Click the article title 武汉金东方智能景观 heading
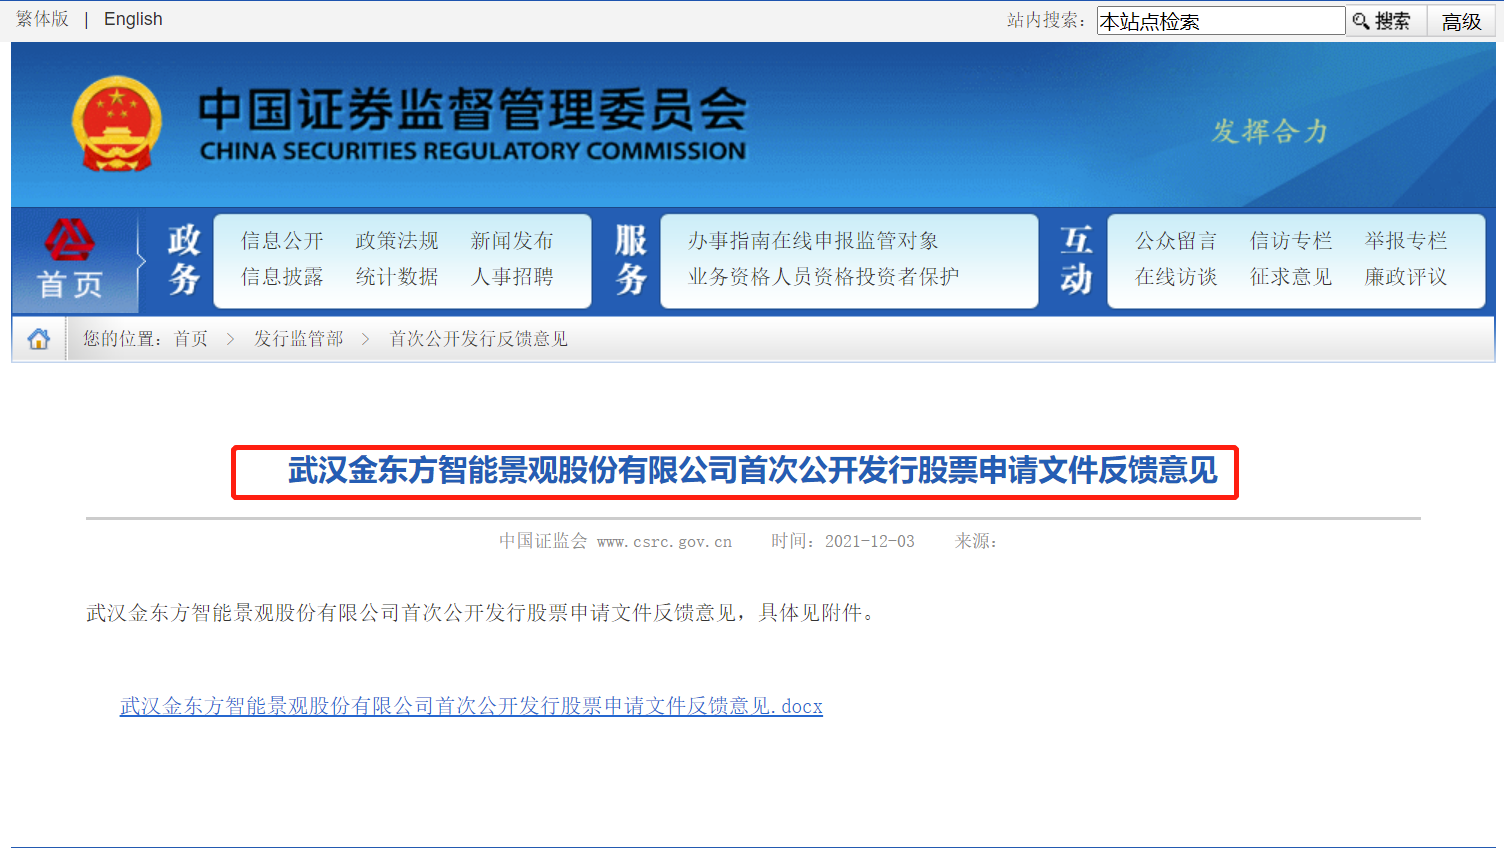Image resolution: width=1504 pixels, height=848 pixels. [752, 470]
